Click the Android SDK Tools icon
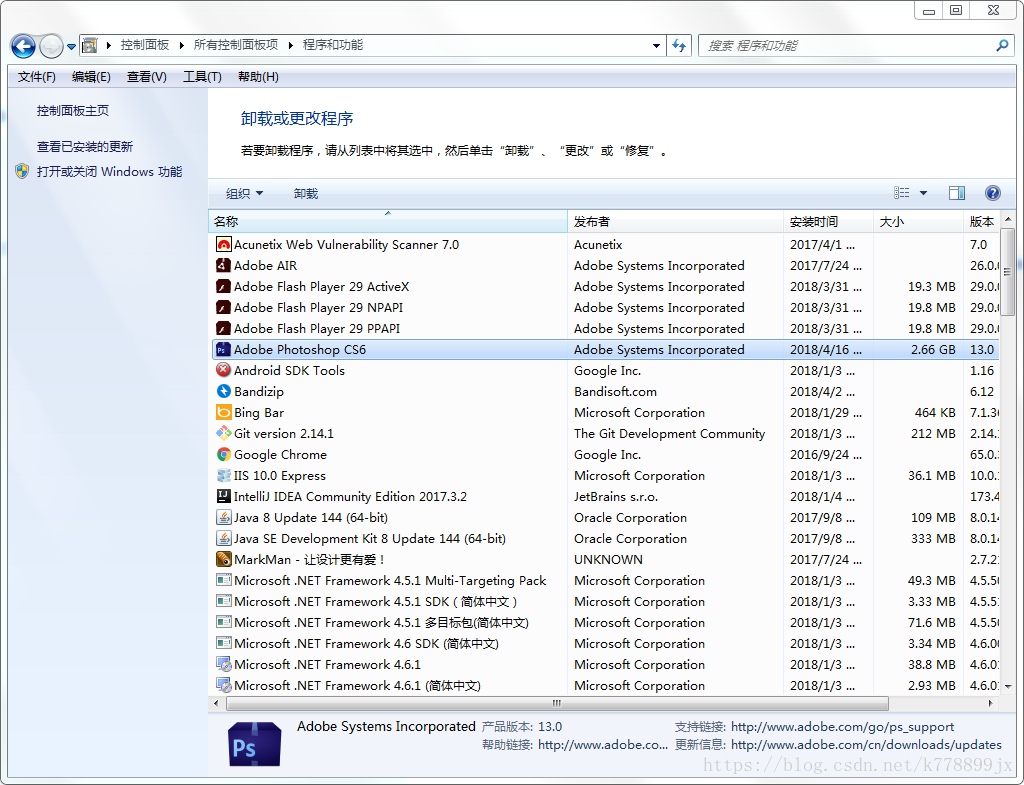This screenshot has width=1024, height=785. tap(223, 370)
